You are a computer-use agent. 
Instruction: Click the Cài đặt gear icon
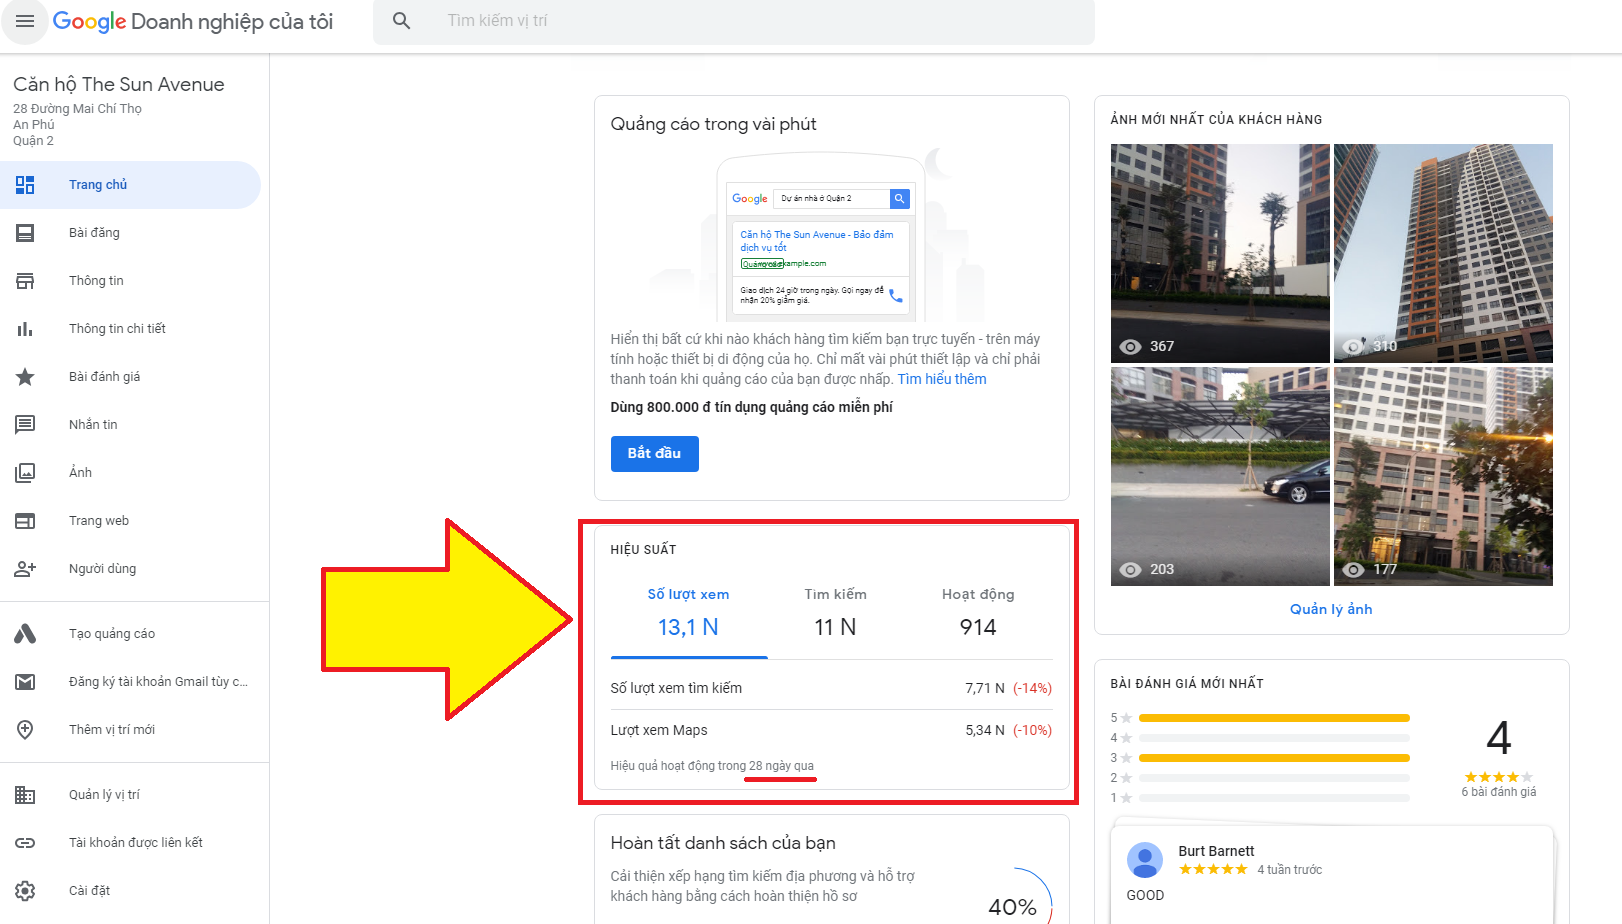25,891
